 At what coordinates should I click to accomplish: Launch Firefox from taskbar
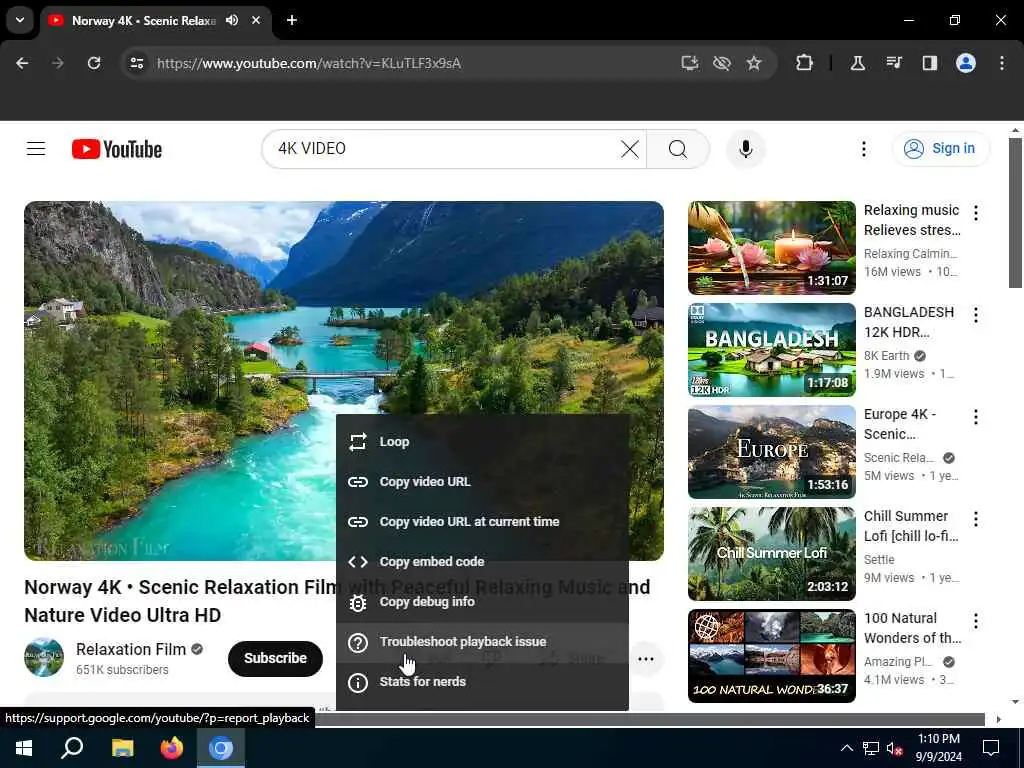[172, 748]
